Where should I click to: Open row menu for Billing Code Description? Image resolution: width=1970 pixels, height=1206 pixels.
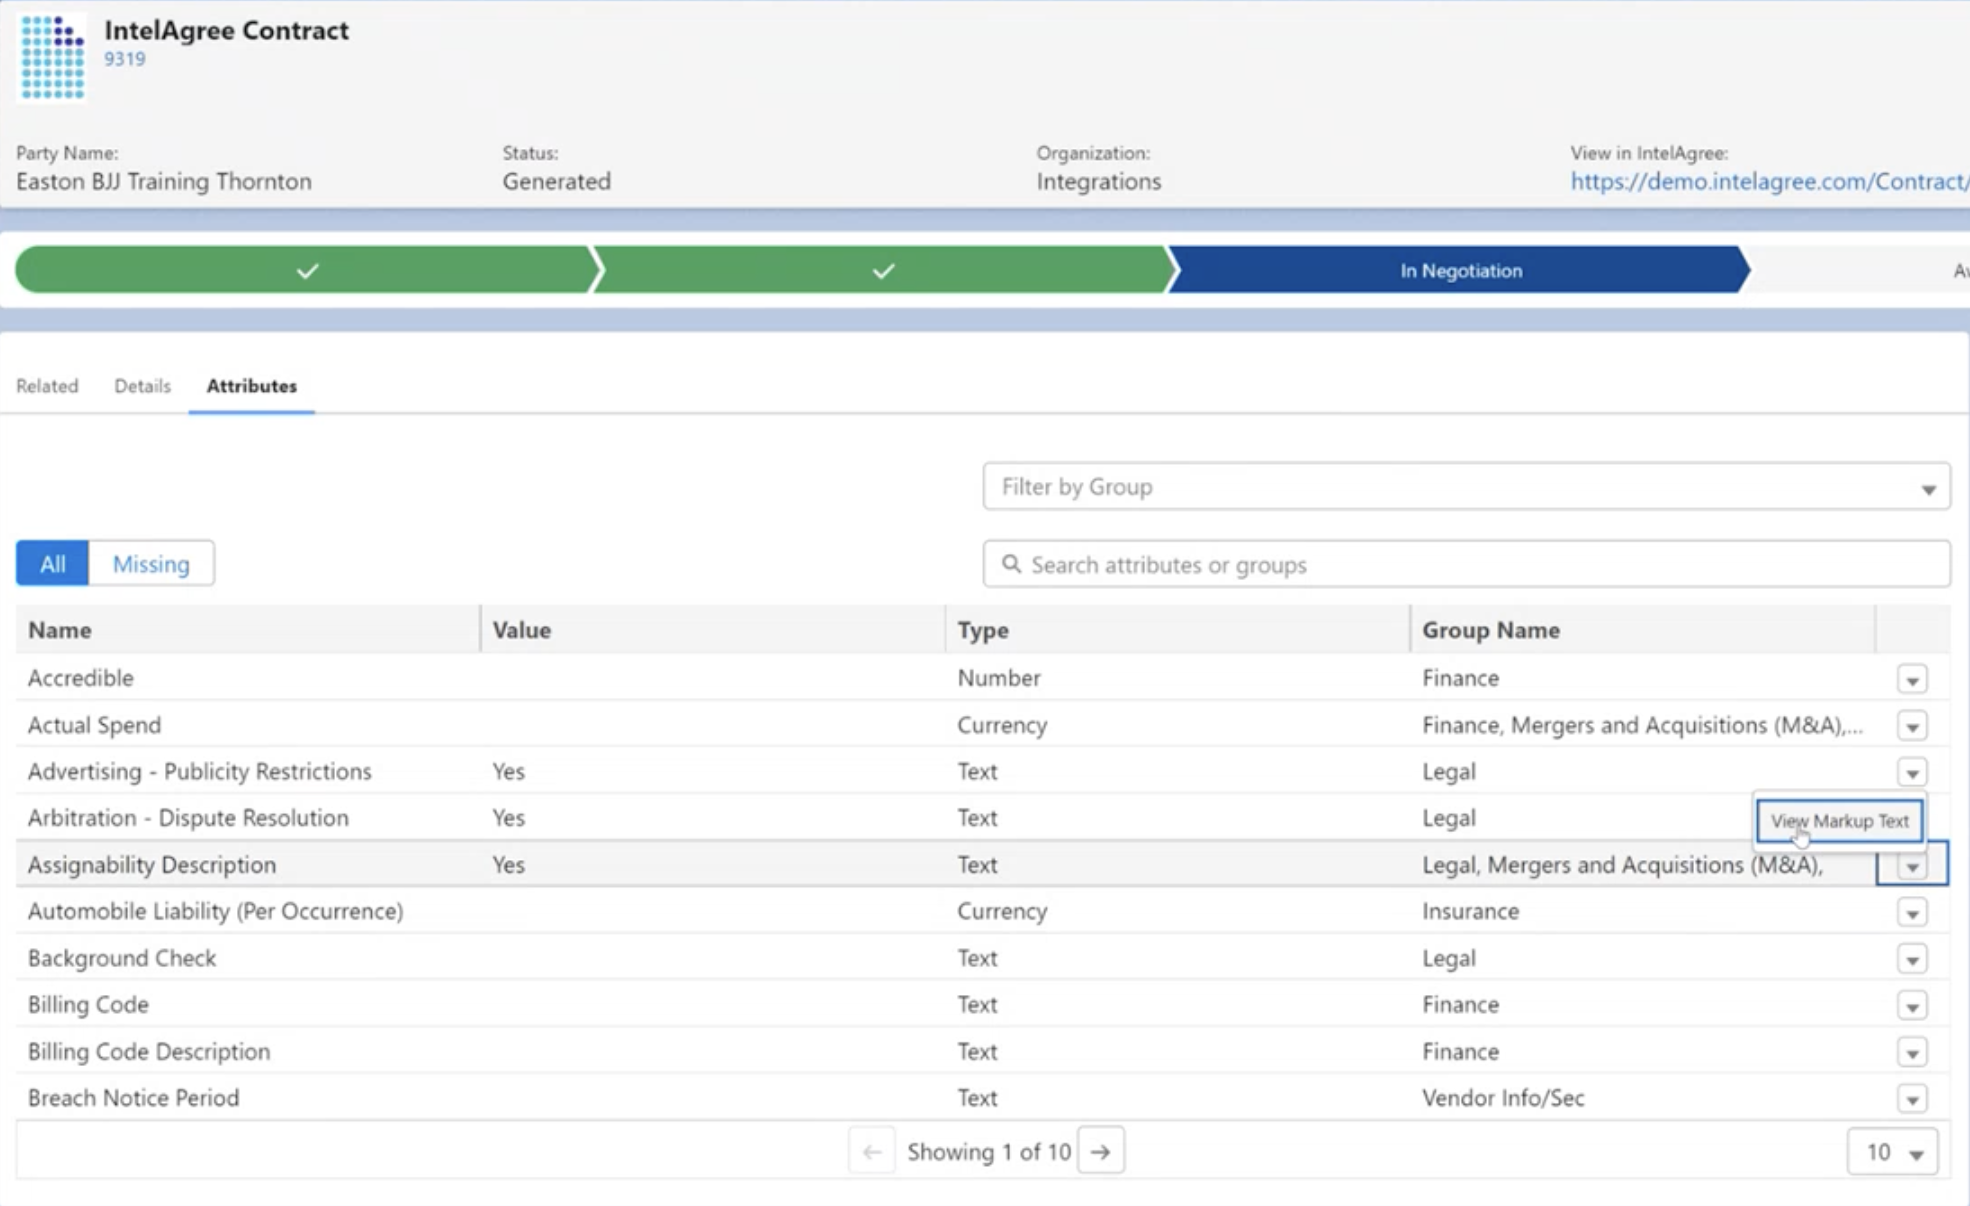[1912, 1052]
